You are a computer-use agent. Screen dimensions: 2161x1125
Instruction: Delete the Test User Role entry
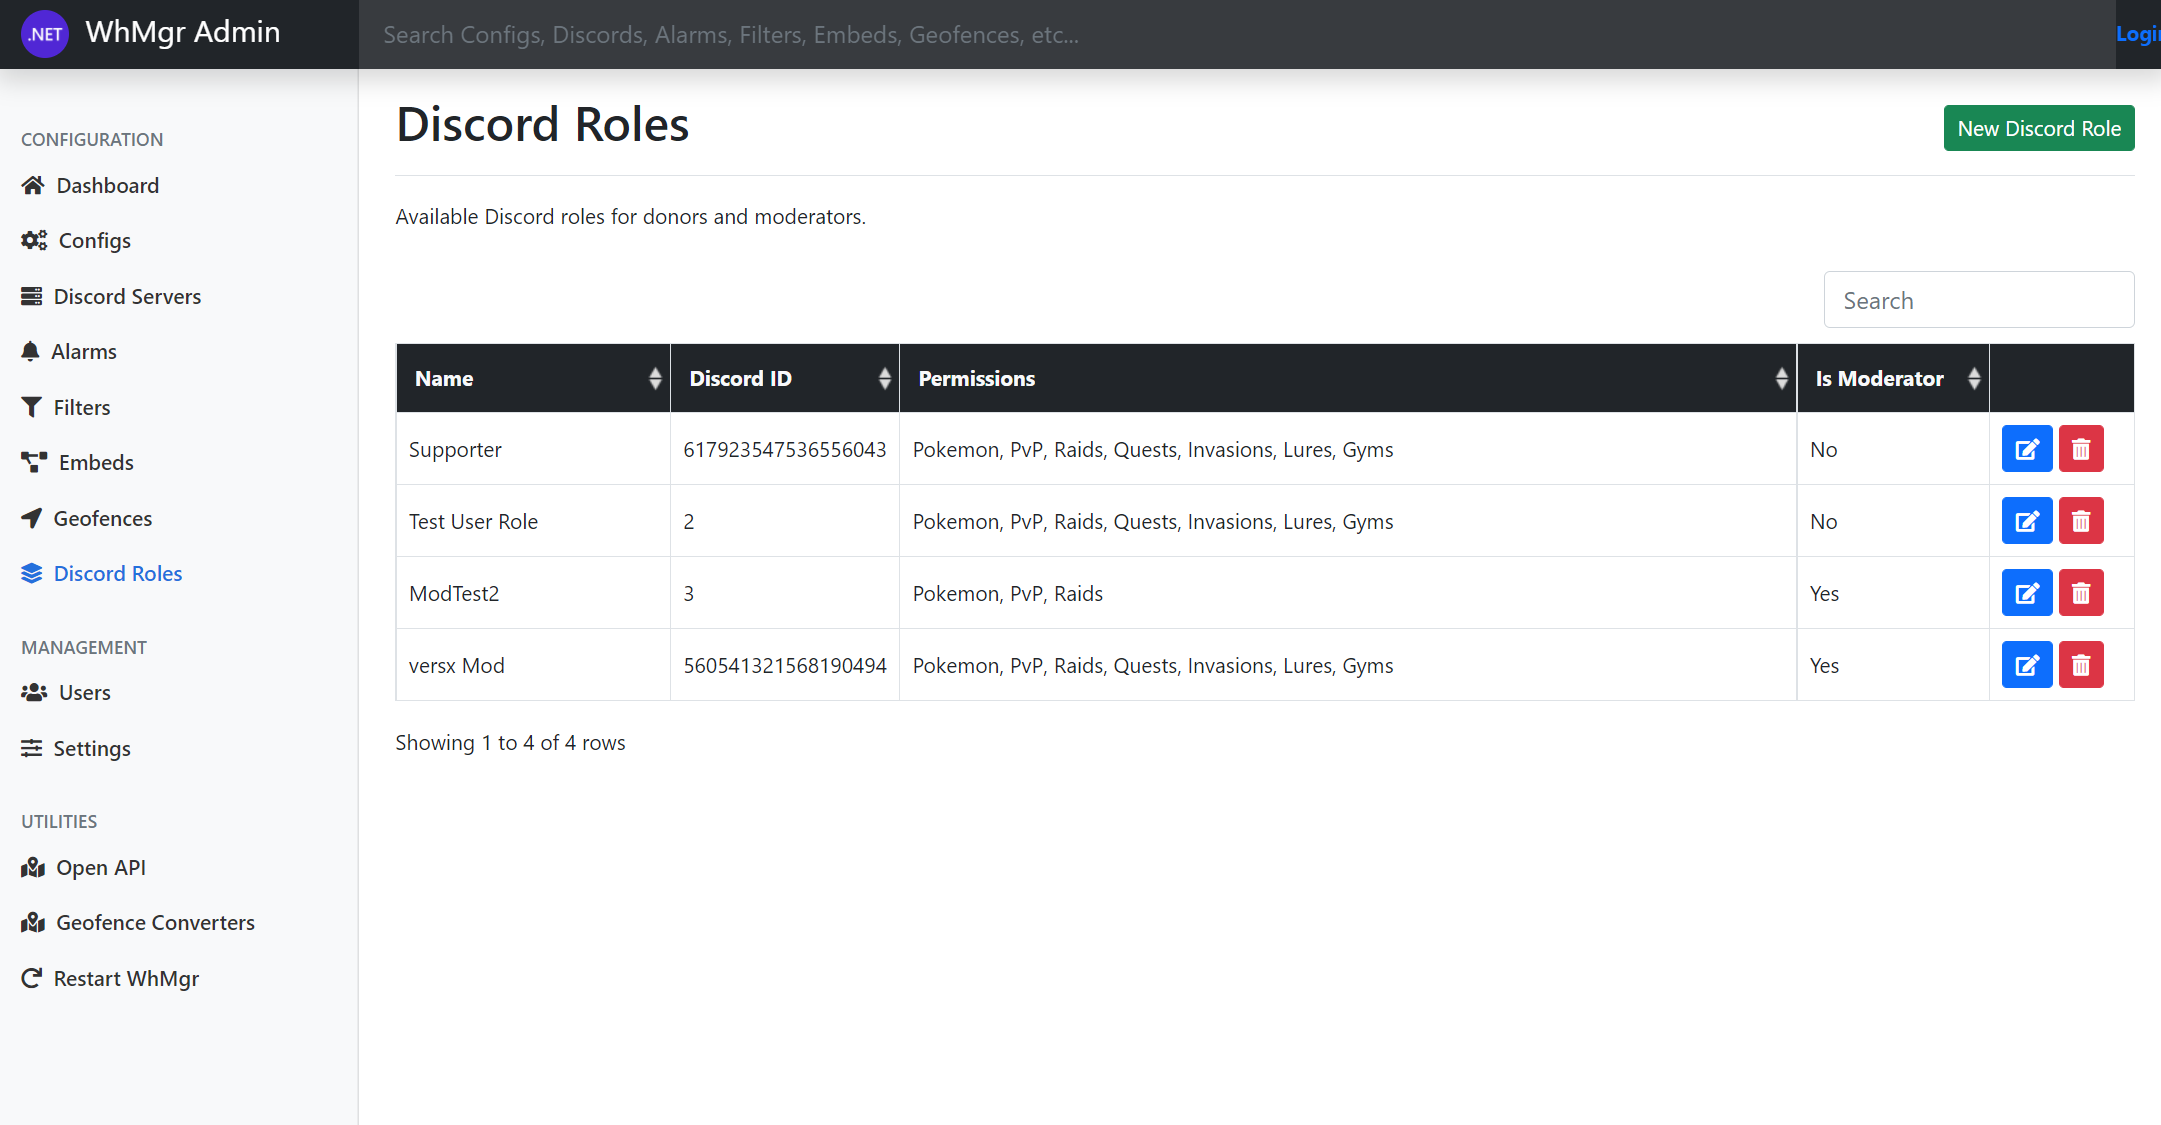(2080, 521)
